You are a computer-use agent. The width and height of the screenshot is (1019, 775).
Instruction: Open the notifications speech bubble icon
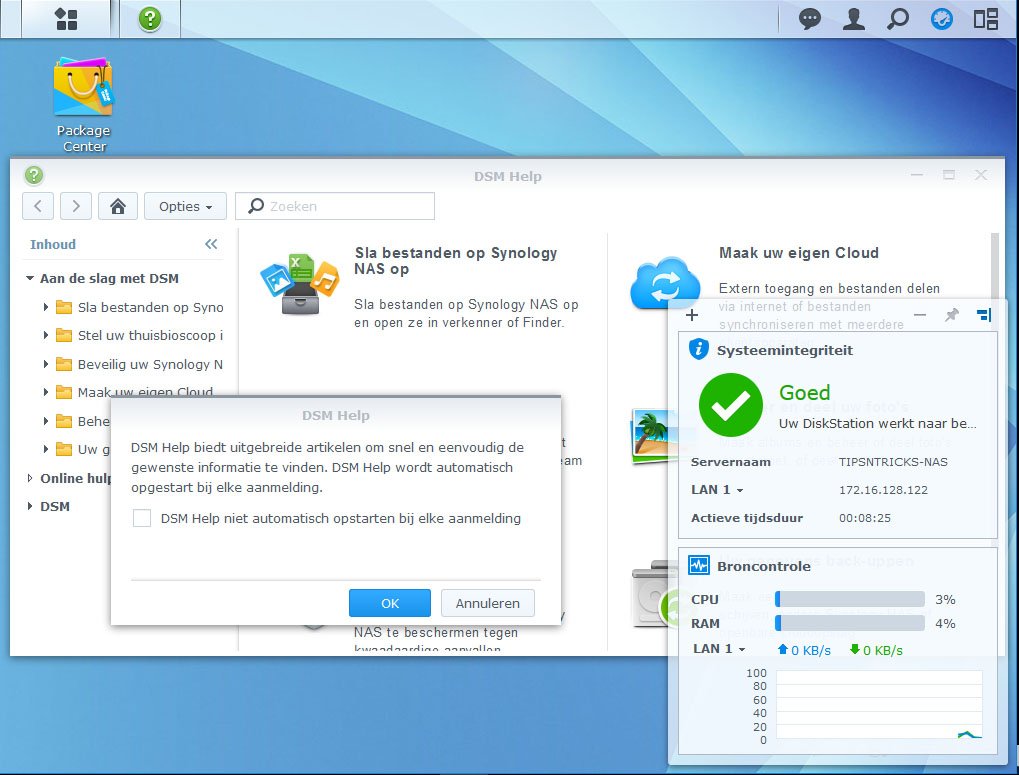(x=809, y=19)
